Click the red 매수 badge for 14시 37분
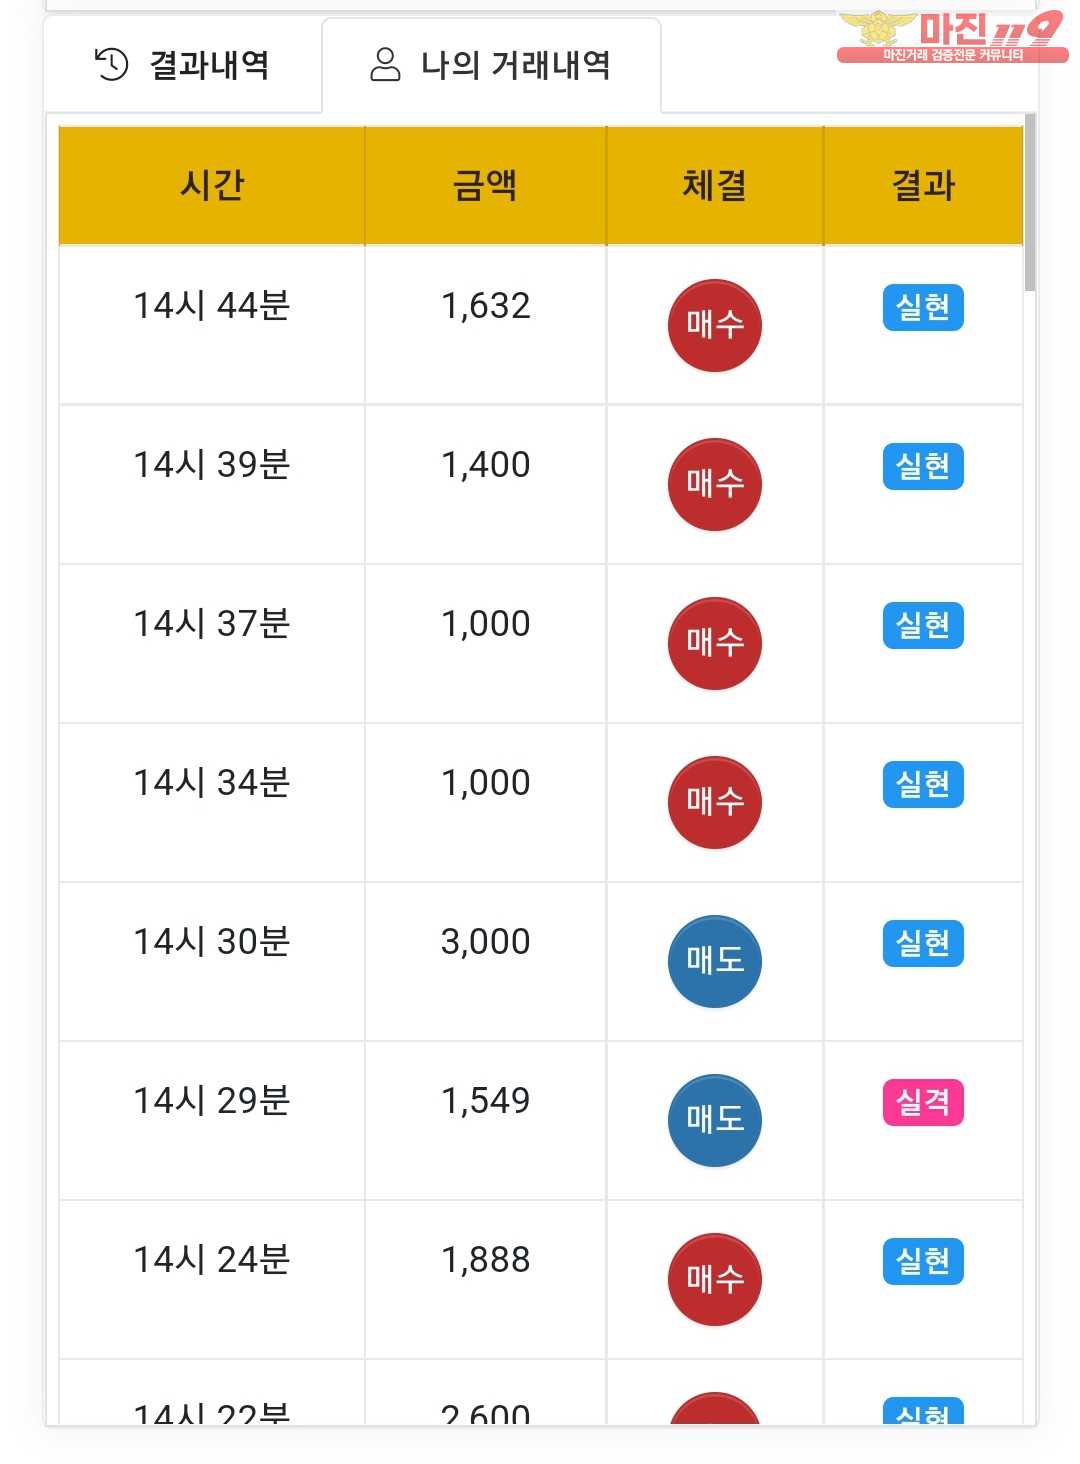This screenshot has width=1080, height=1464. 714,643
